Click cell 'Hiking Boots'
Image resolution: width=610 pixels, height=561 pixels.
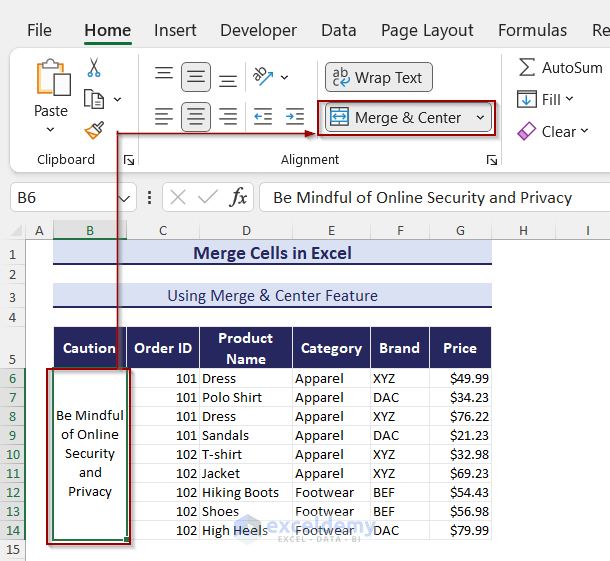tap(246, 492)
